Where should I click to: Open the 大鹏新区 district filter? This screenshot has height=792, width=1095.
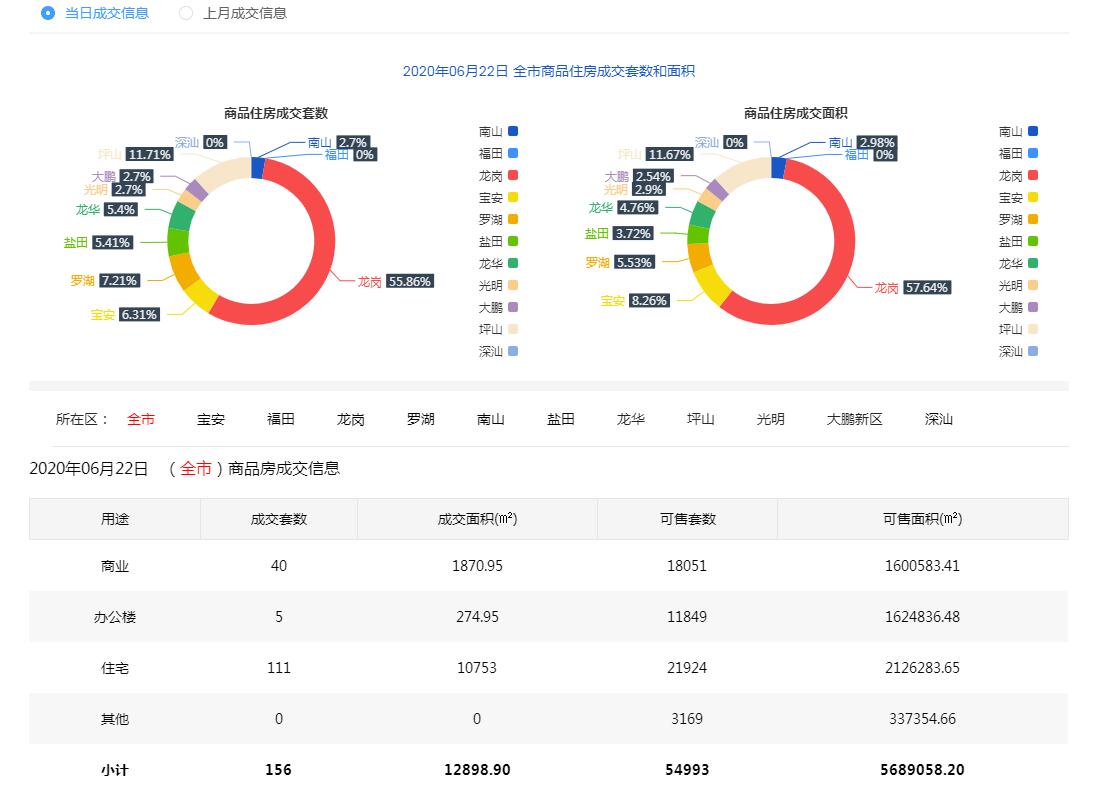[x=854, y=419]
